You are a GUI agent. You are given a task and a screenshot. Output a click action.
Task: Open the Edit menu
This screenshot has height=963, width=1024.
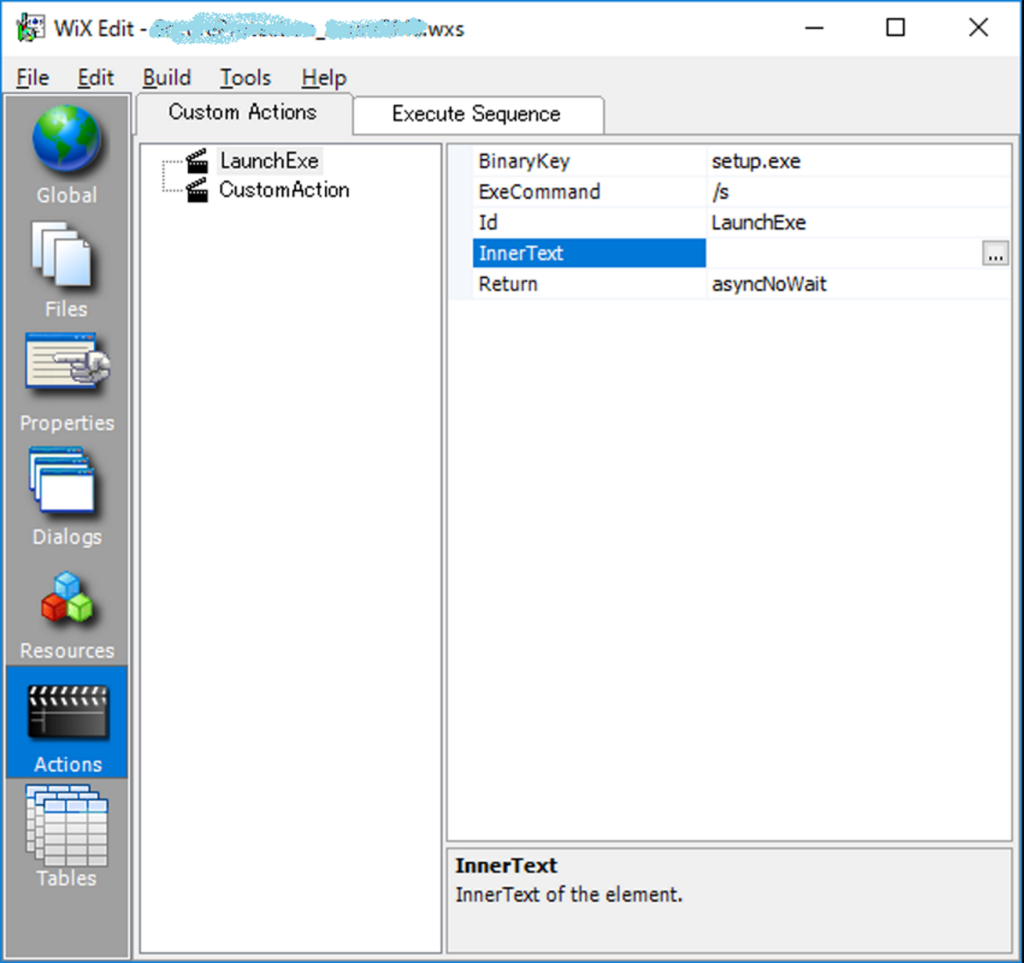tap(95, 78)
